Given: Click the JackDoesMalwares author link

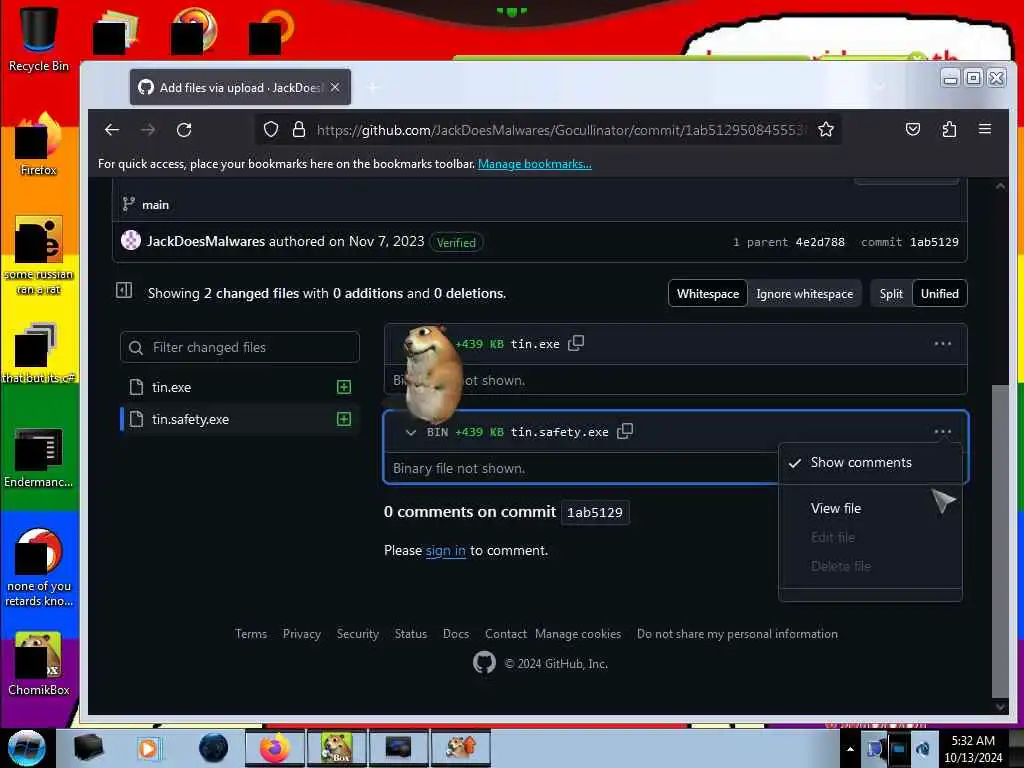Looking at the screenshot, I should (206, 241).
